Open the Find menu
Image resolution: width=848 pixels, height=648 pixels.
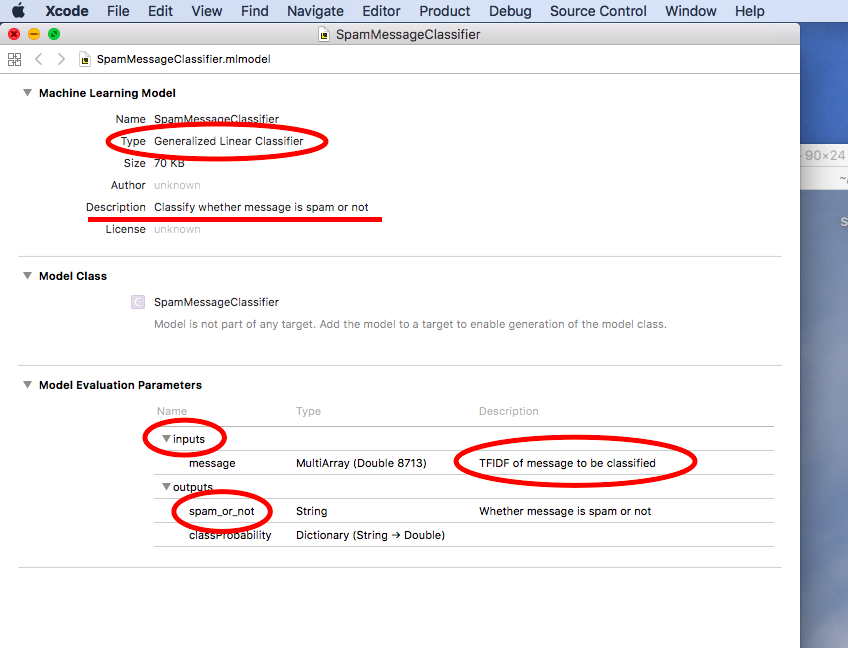click(x=255, y=11)
